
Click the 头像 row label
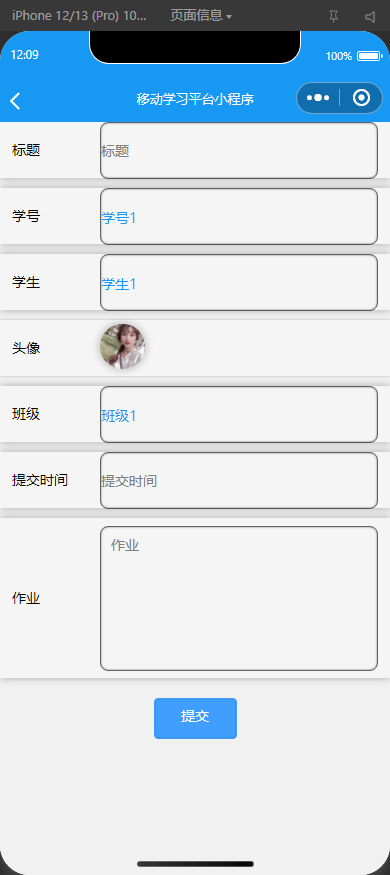[x=26, y=348]
